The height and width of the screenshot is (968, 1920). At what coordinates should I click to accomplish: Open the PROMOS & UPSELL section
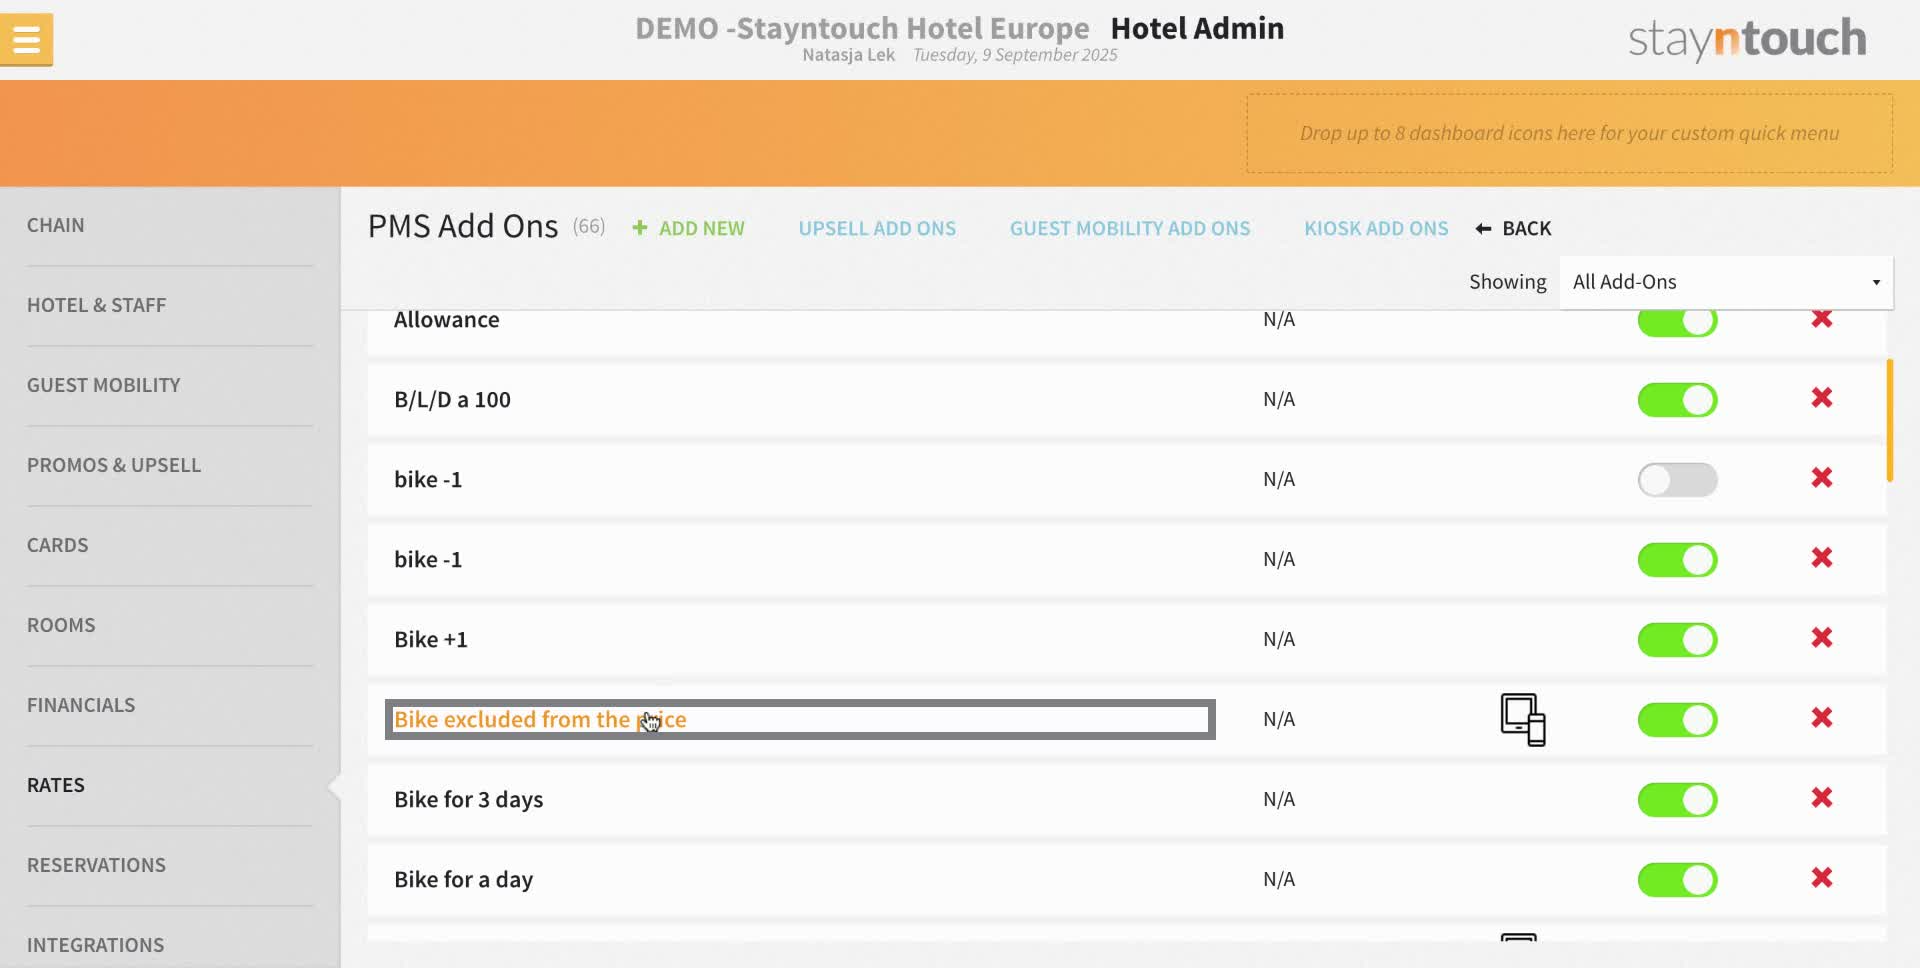114,465
